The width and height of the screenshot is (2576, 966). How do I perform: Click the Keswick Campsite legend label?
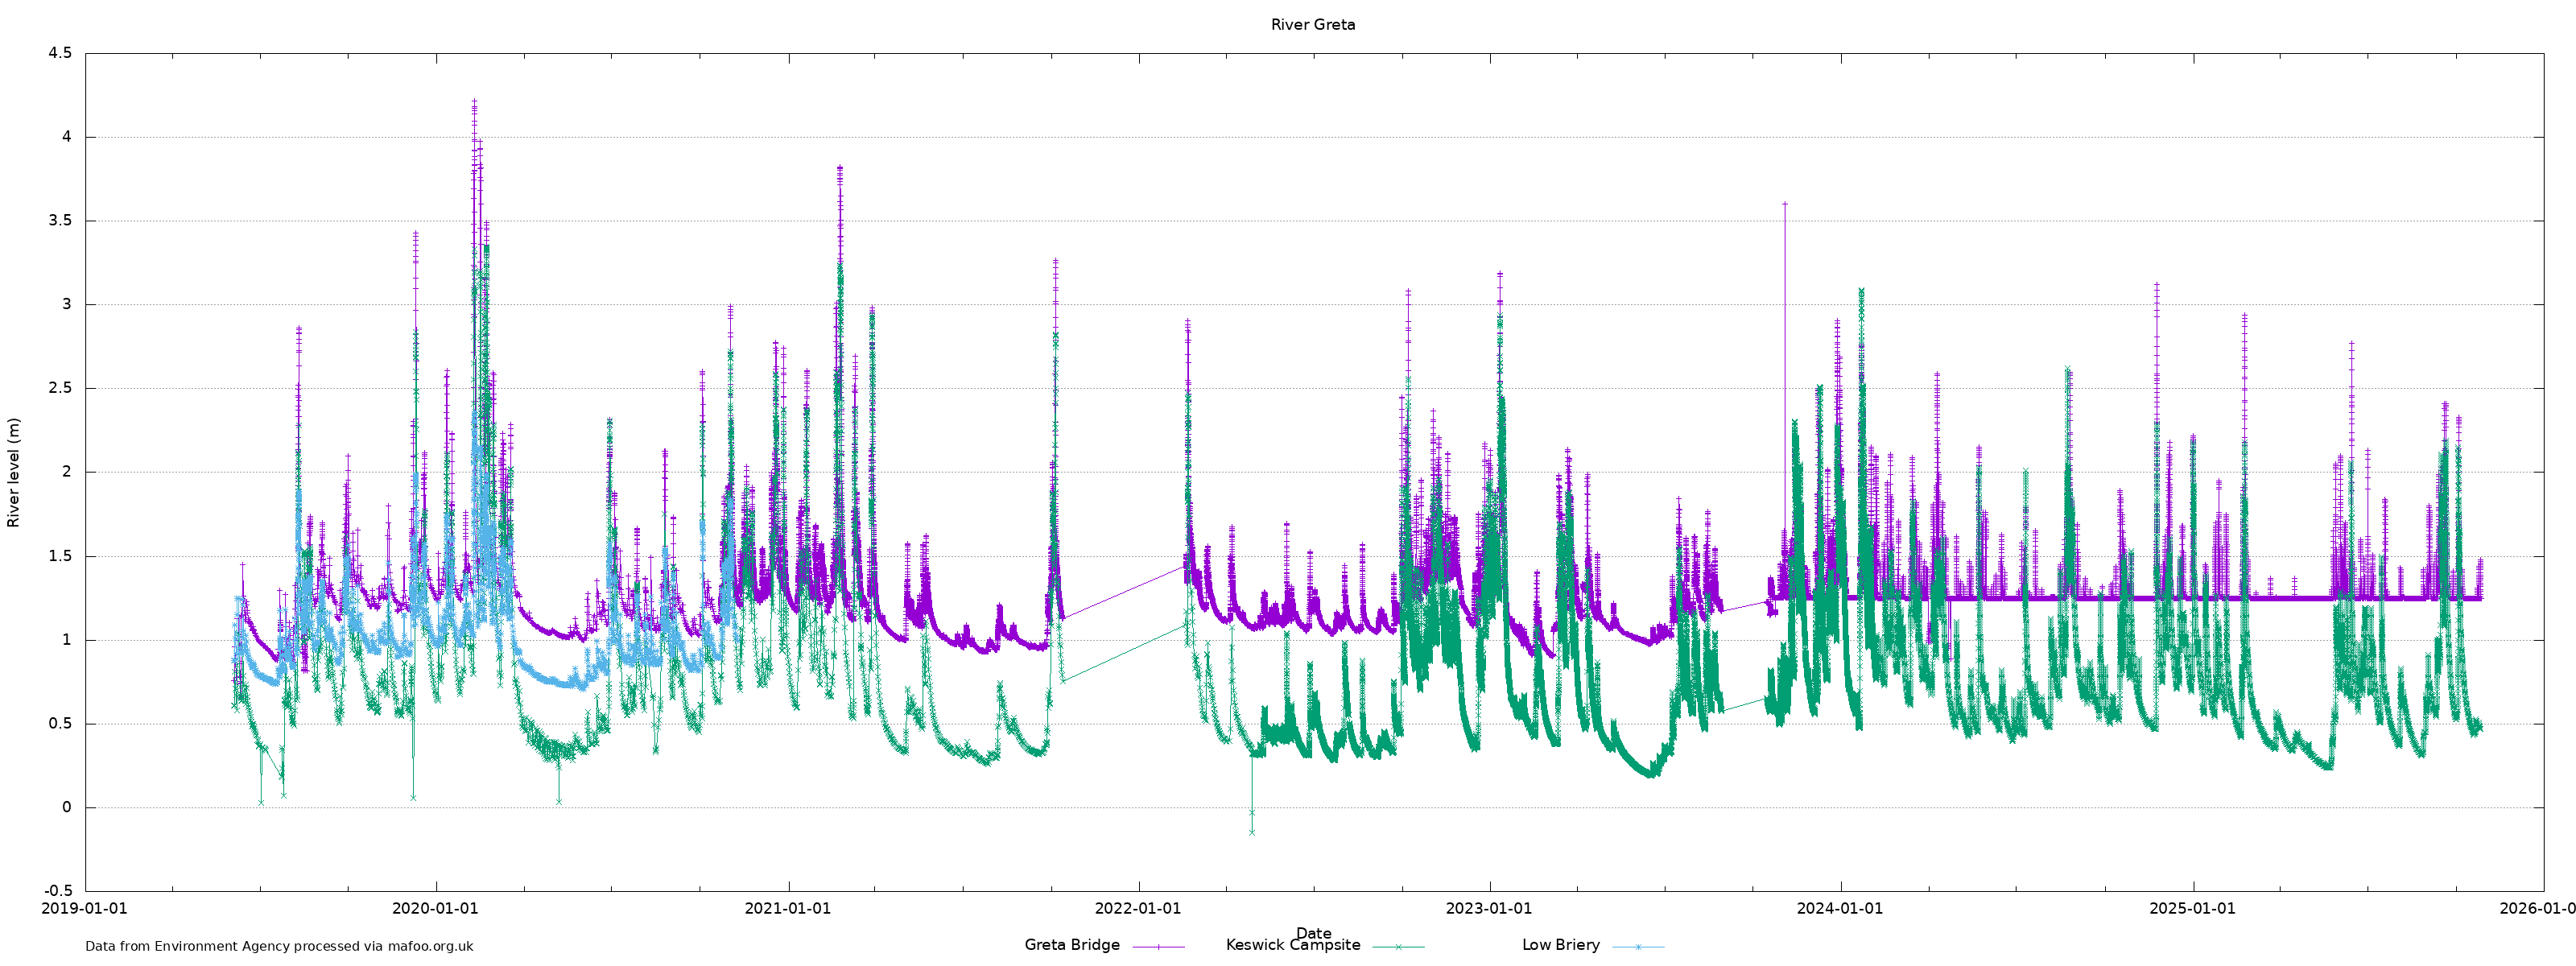pos(1292,945)
